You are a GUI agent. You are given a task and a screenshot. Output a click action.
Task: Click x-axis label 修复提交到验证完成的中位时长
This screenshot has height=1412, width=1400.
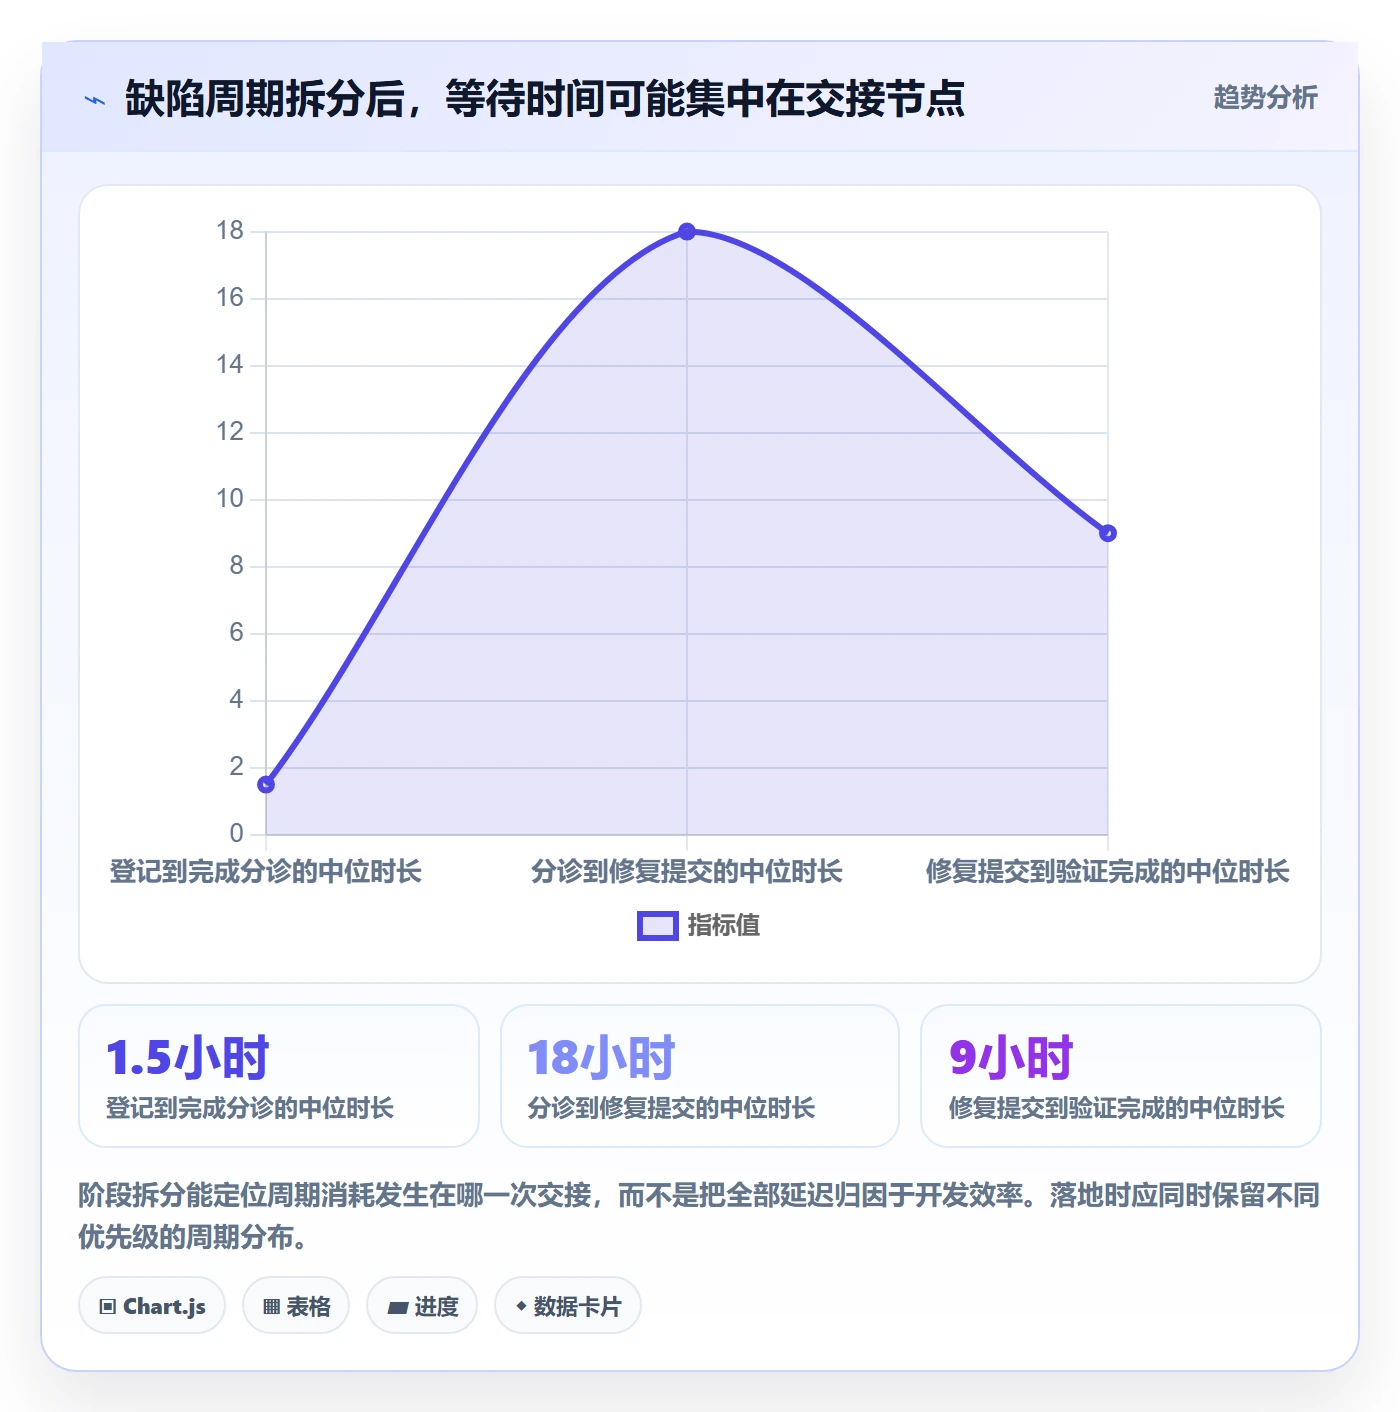[1107, 872]
